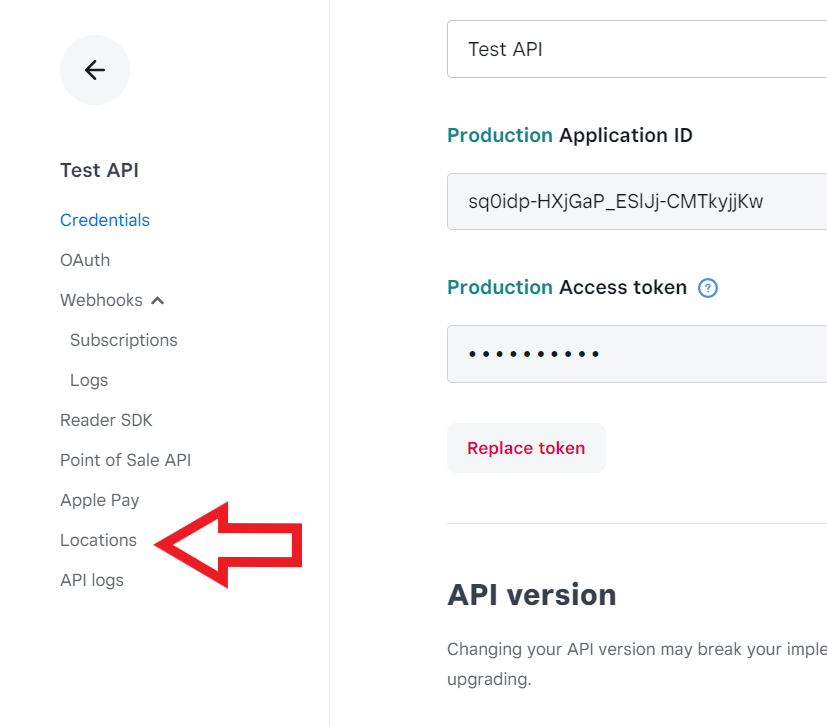This screenshot has width=827, height=726.
Task: Navigate to Point of Sale API
Action: 126,460
